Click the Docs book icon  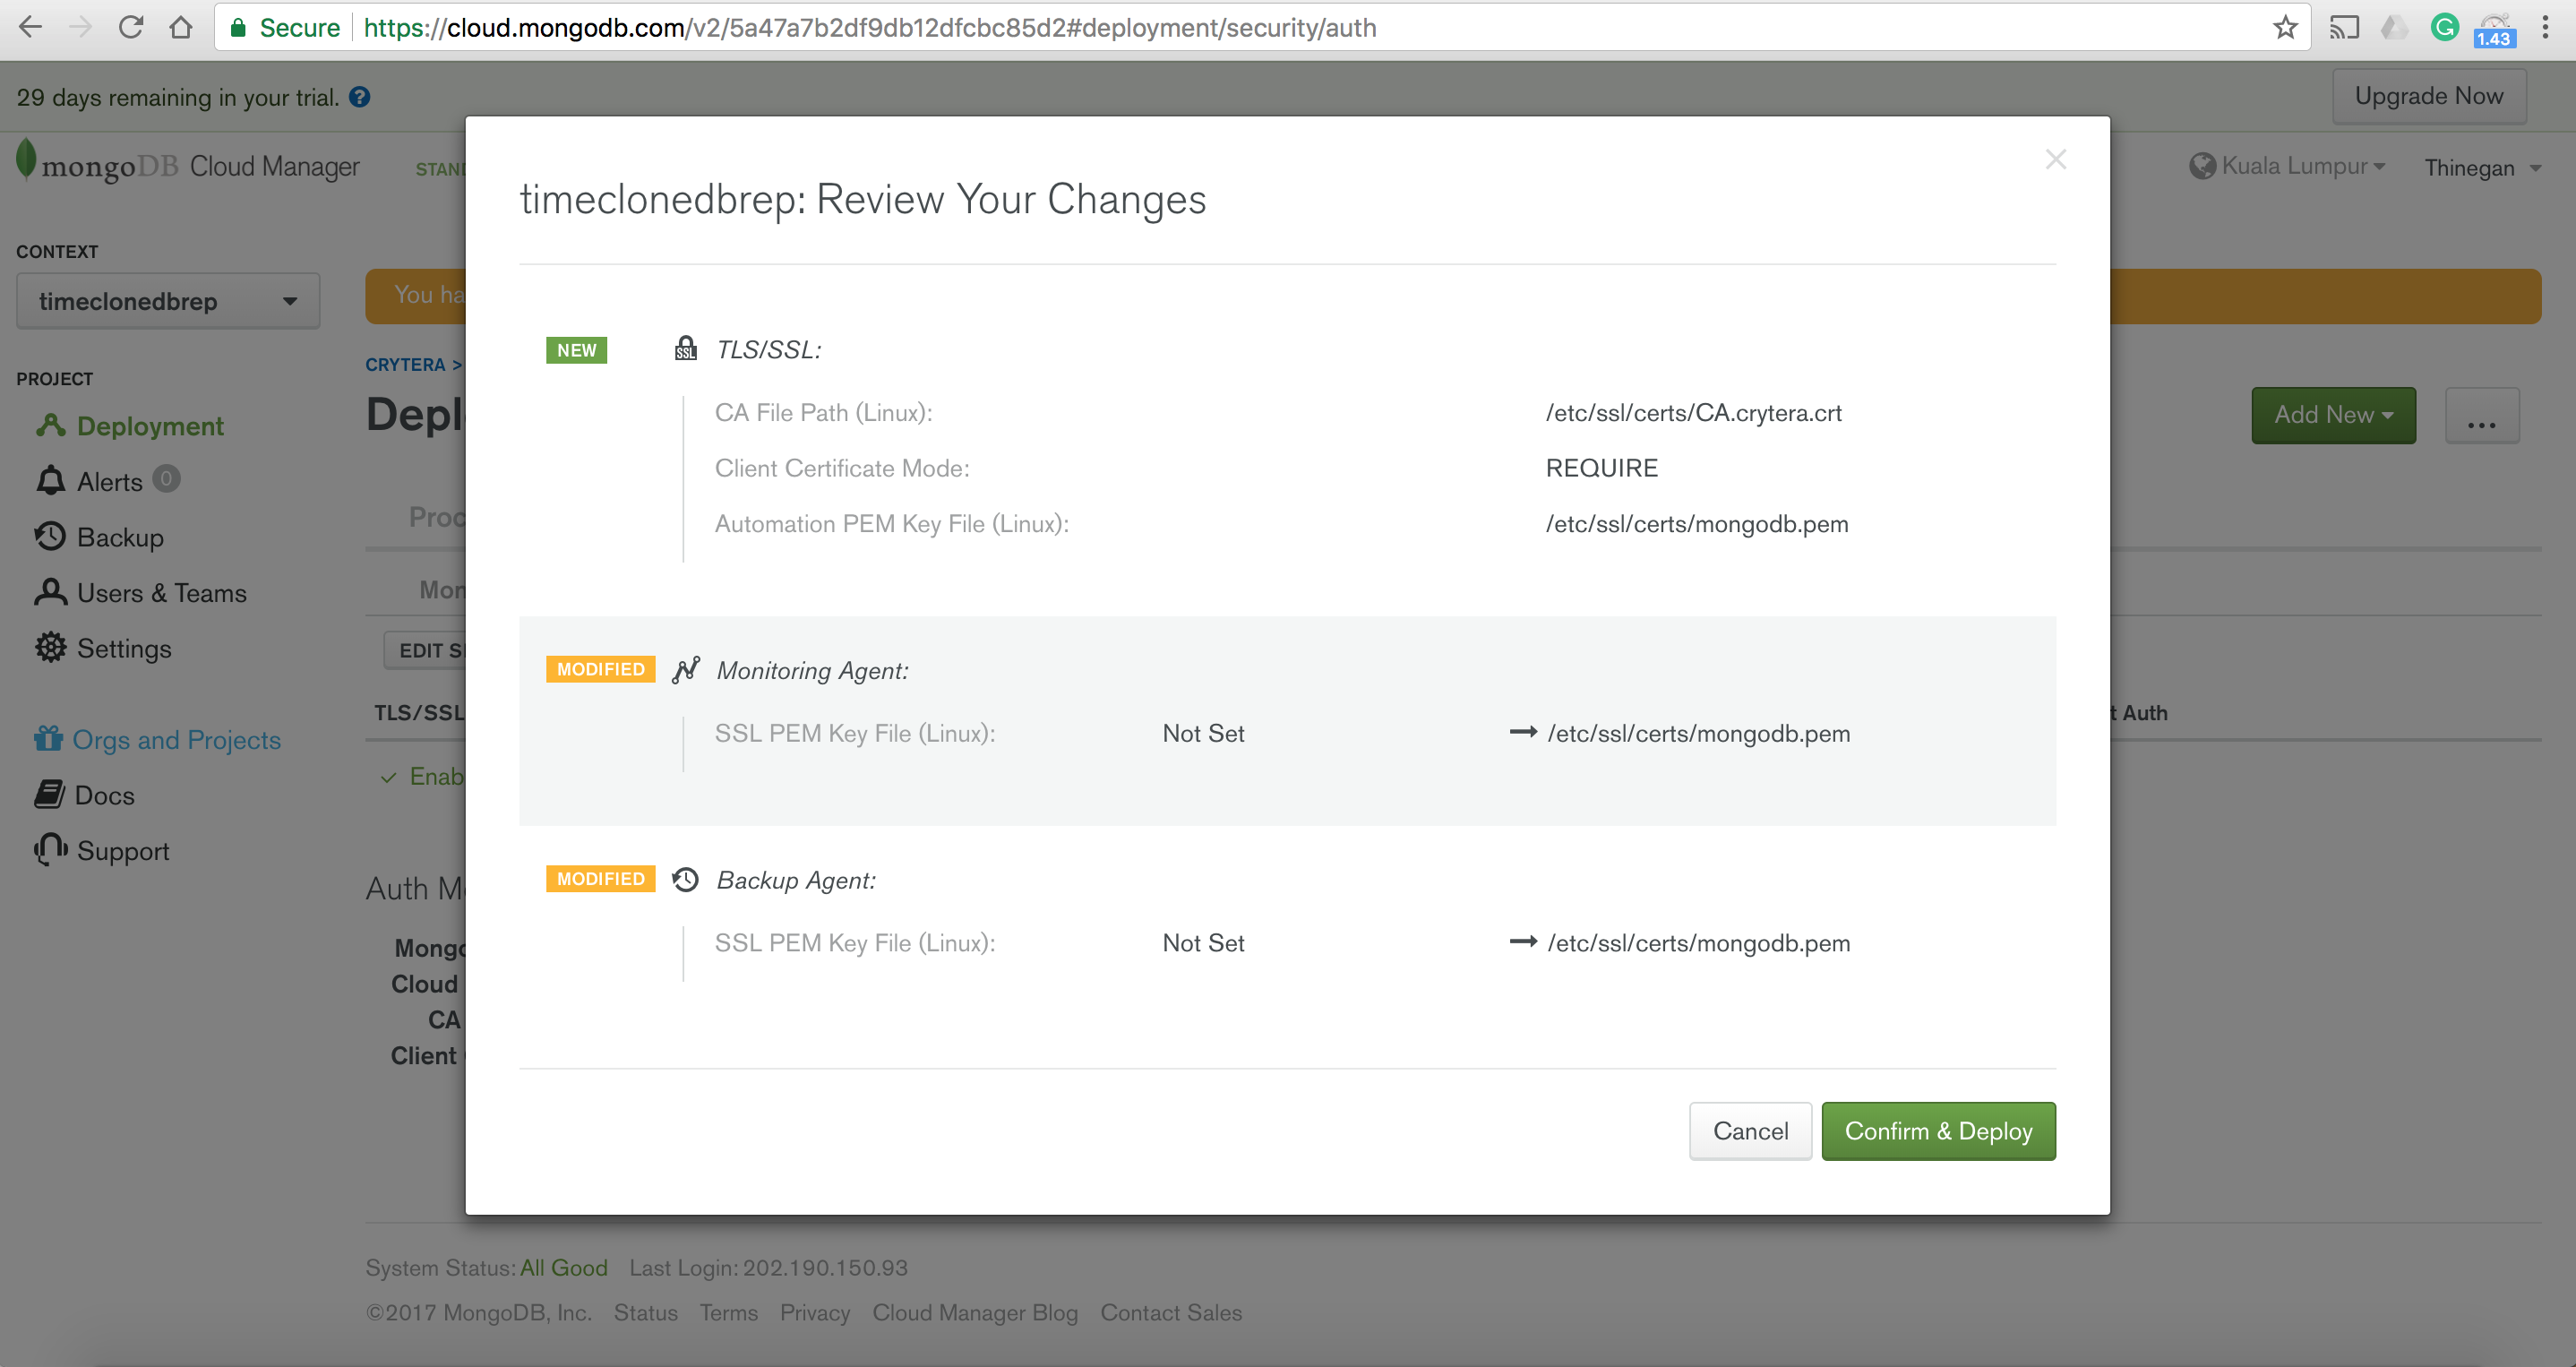coord(49,795)
